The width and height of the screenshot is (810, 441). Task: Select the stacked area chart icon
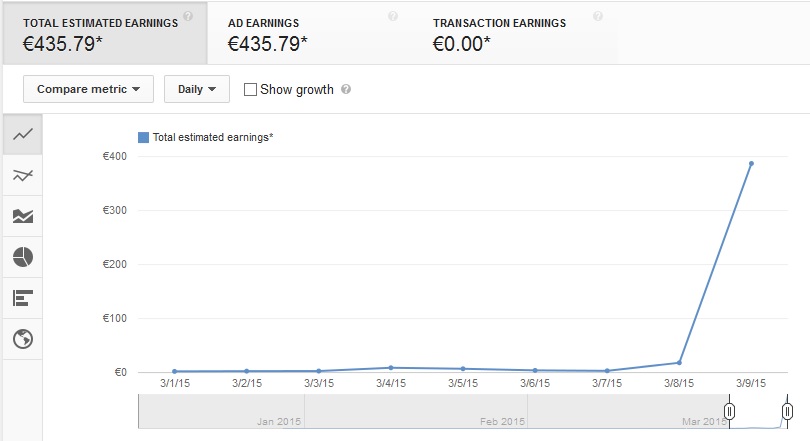[x=22, y=216]
